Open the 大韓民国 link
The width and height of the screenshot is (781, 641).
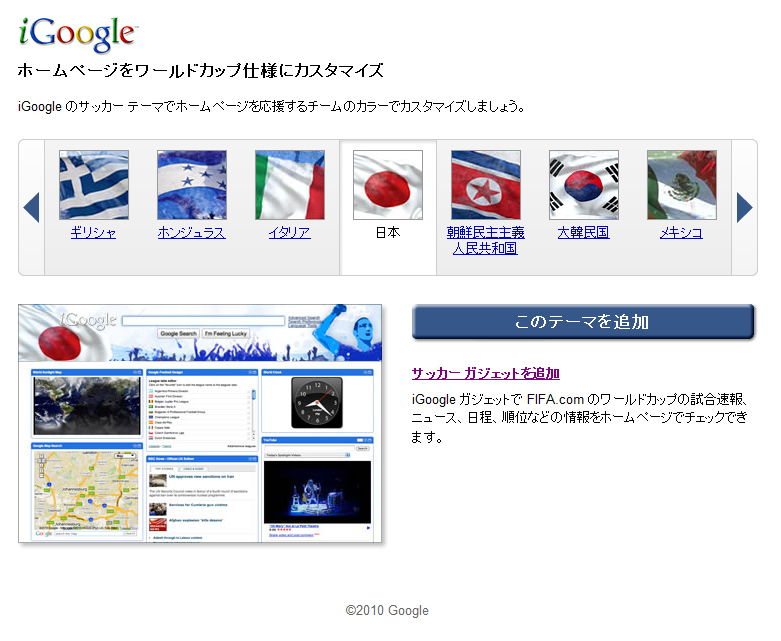583,233
